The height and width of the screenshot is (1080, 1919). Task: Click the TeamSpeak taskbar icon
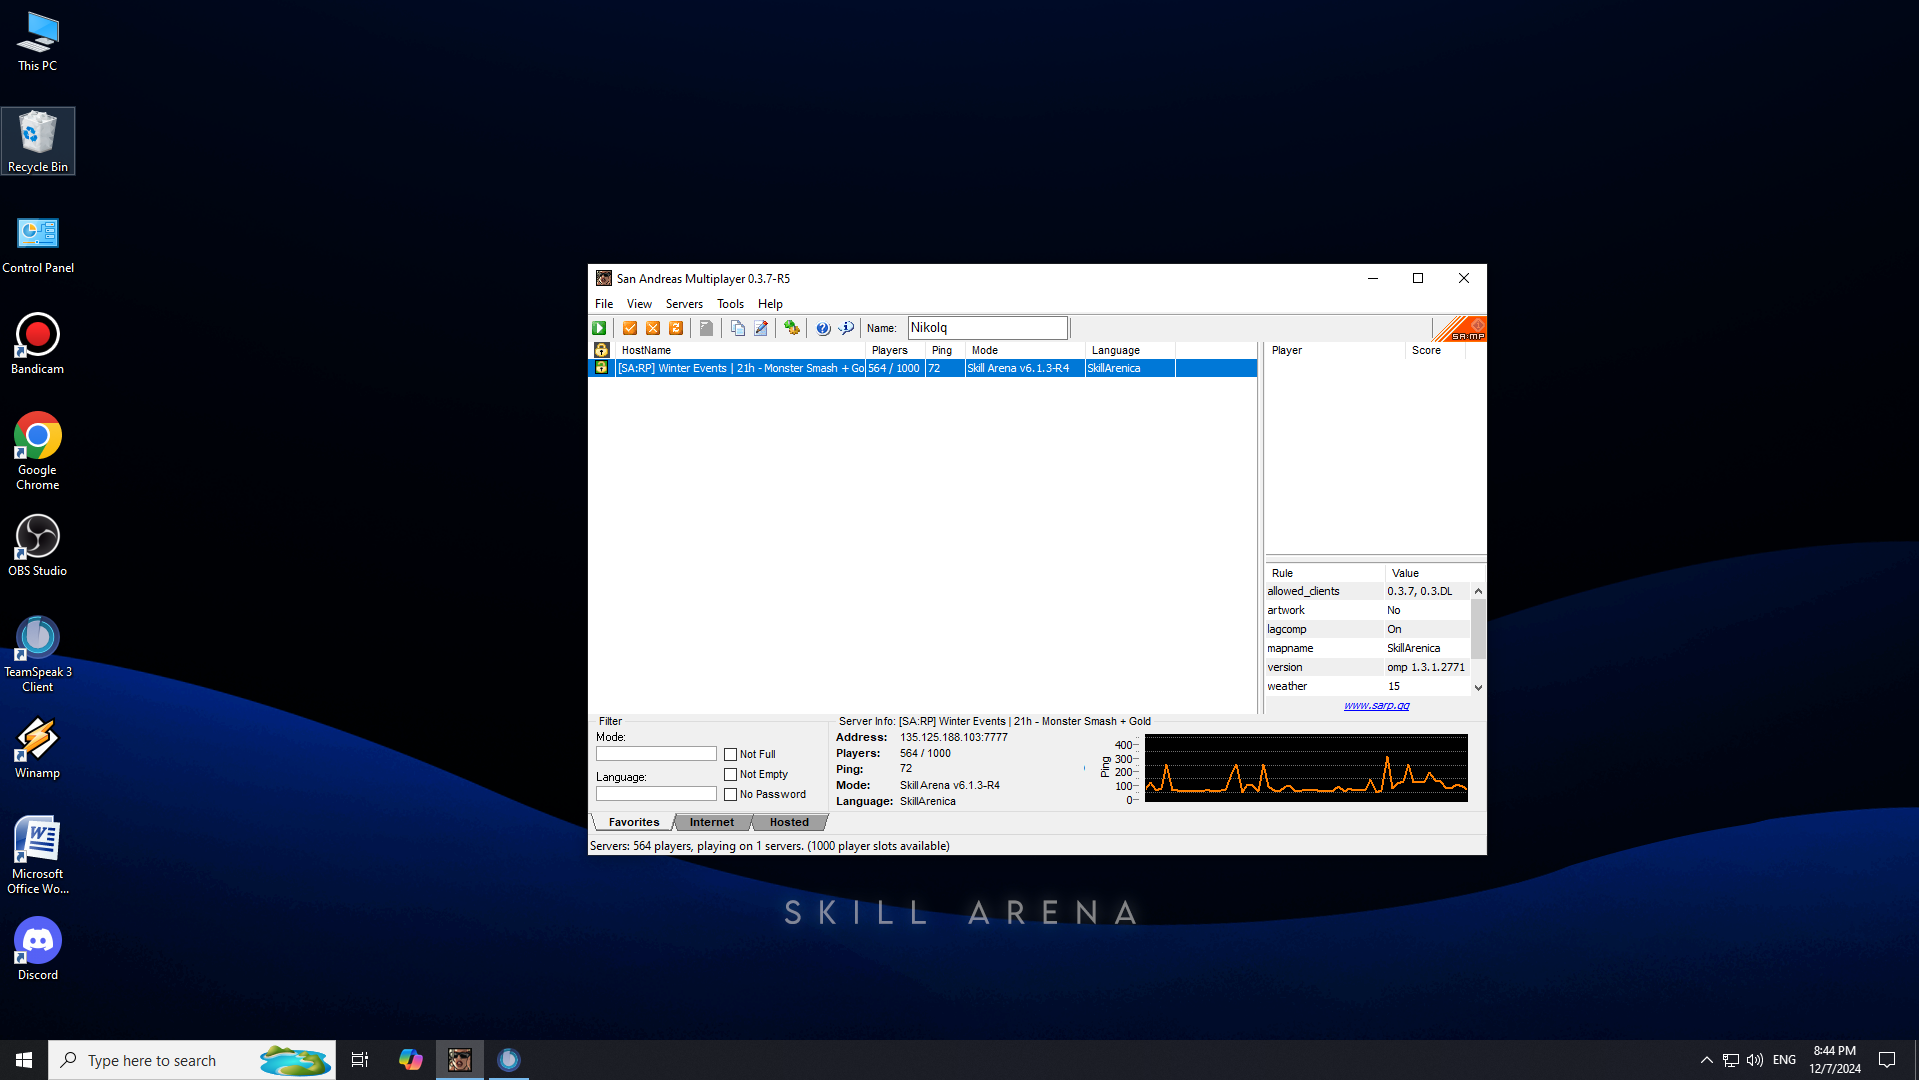(x=509, y=1060)
